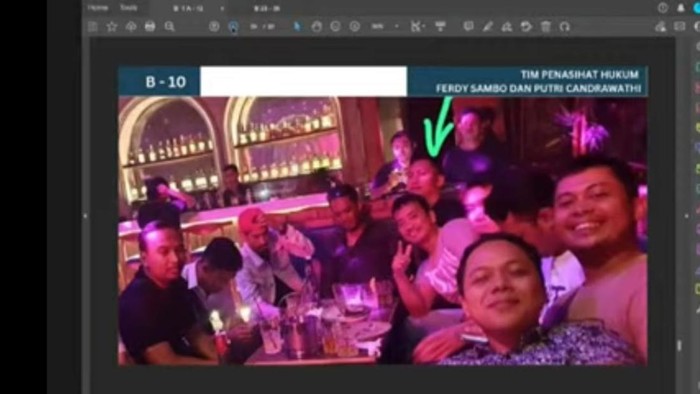Select the highlighter pen tool
This screenshot has height=394, width=700.
coord(488,27)
